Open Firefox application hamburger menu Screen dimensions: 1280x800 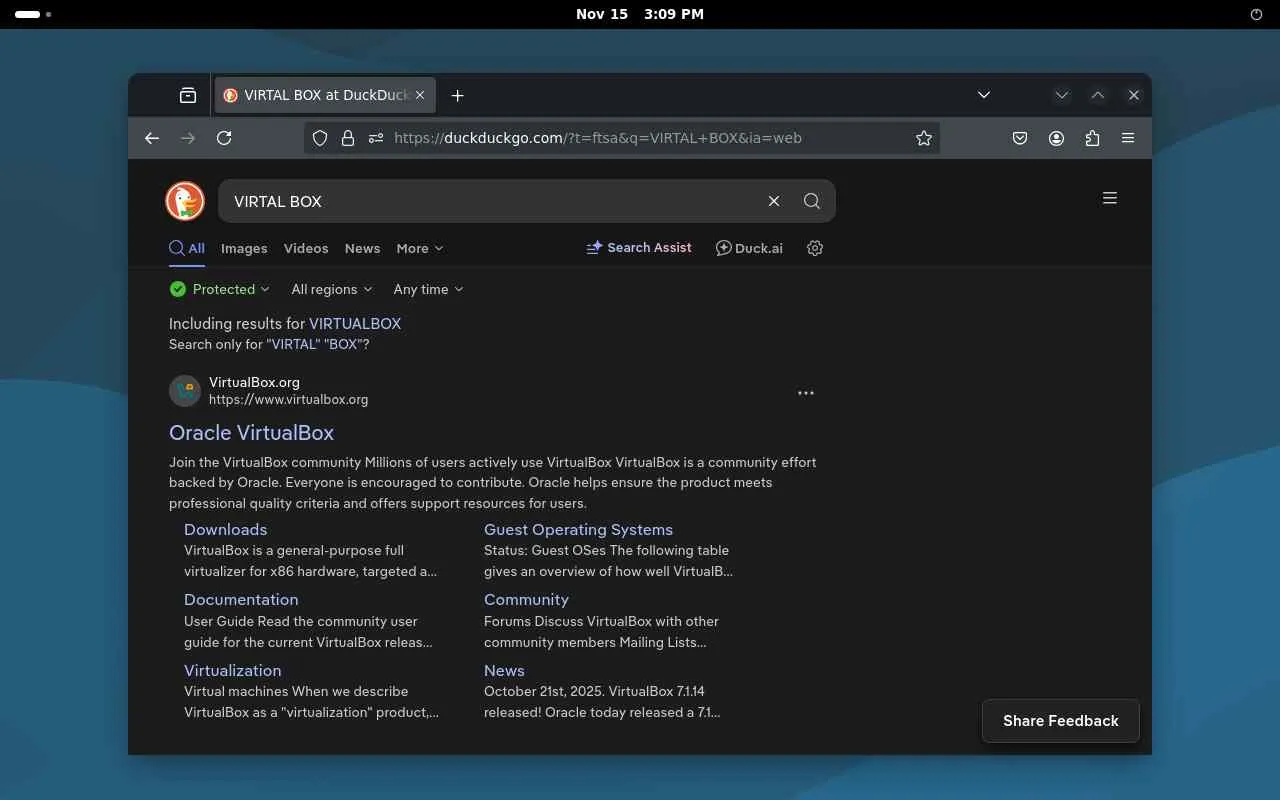(x=1128, y=138)
